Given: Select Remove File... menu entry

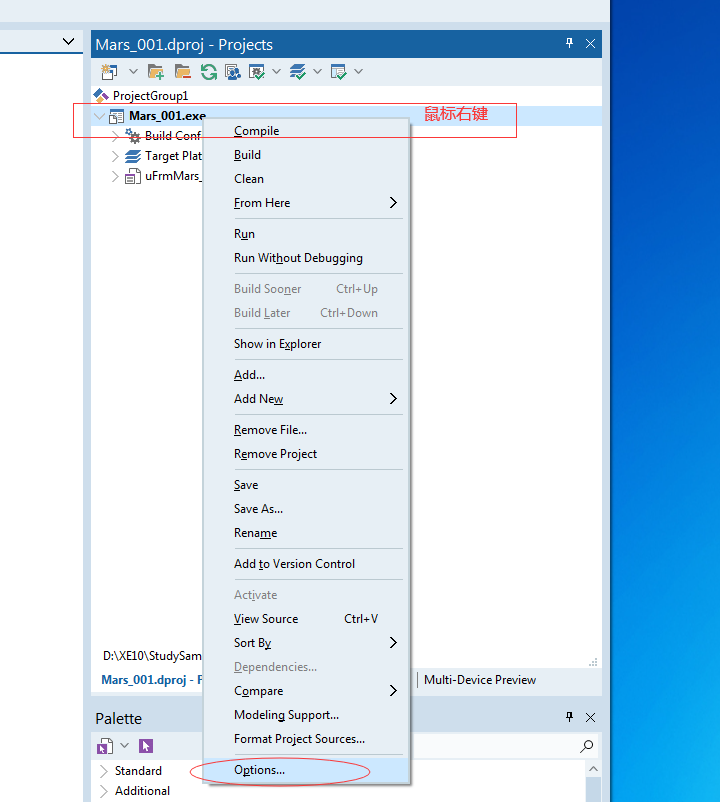Looking at the screenshot, I should click(307, 430).
